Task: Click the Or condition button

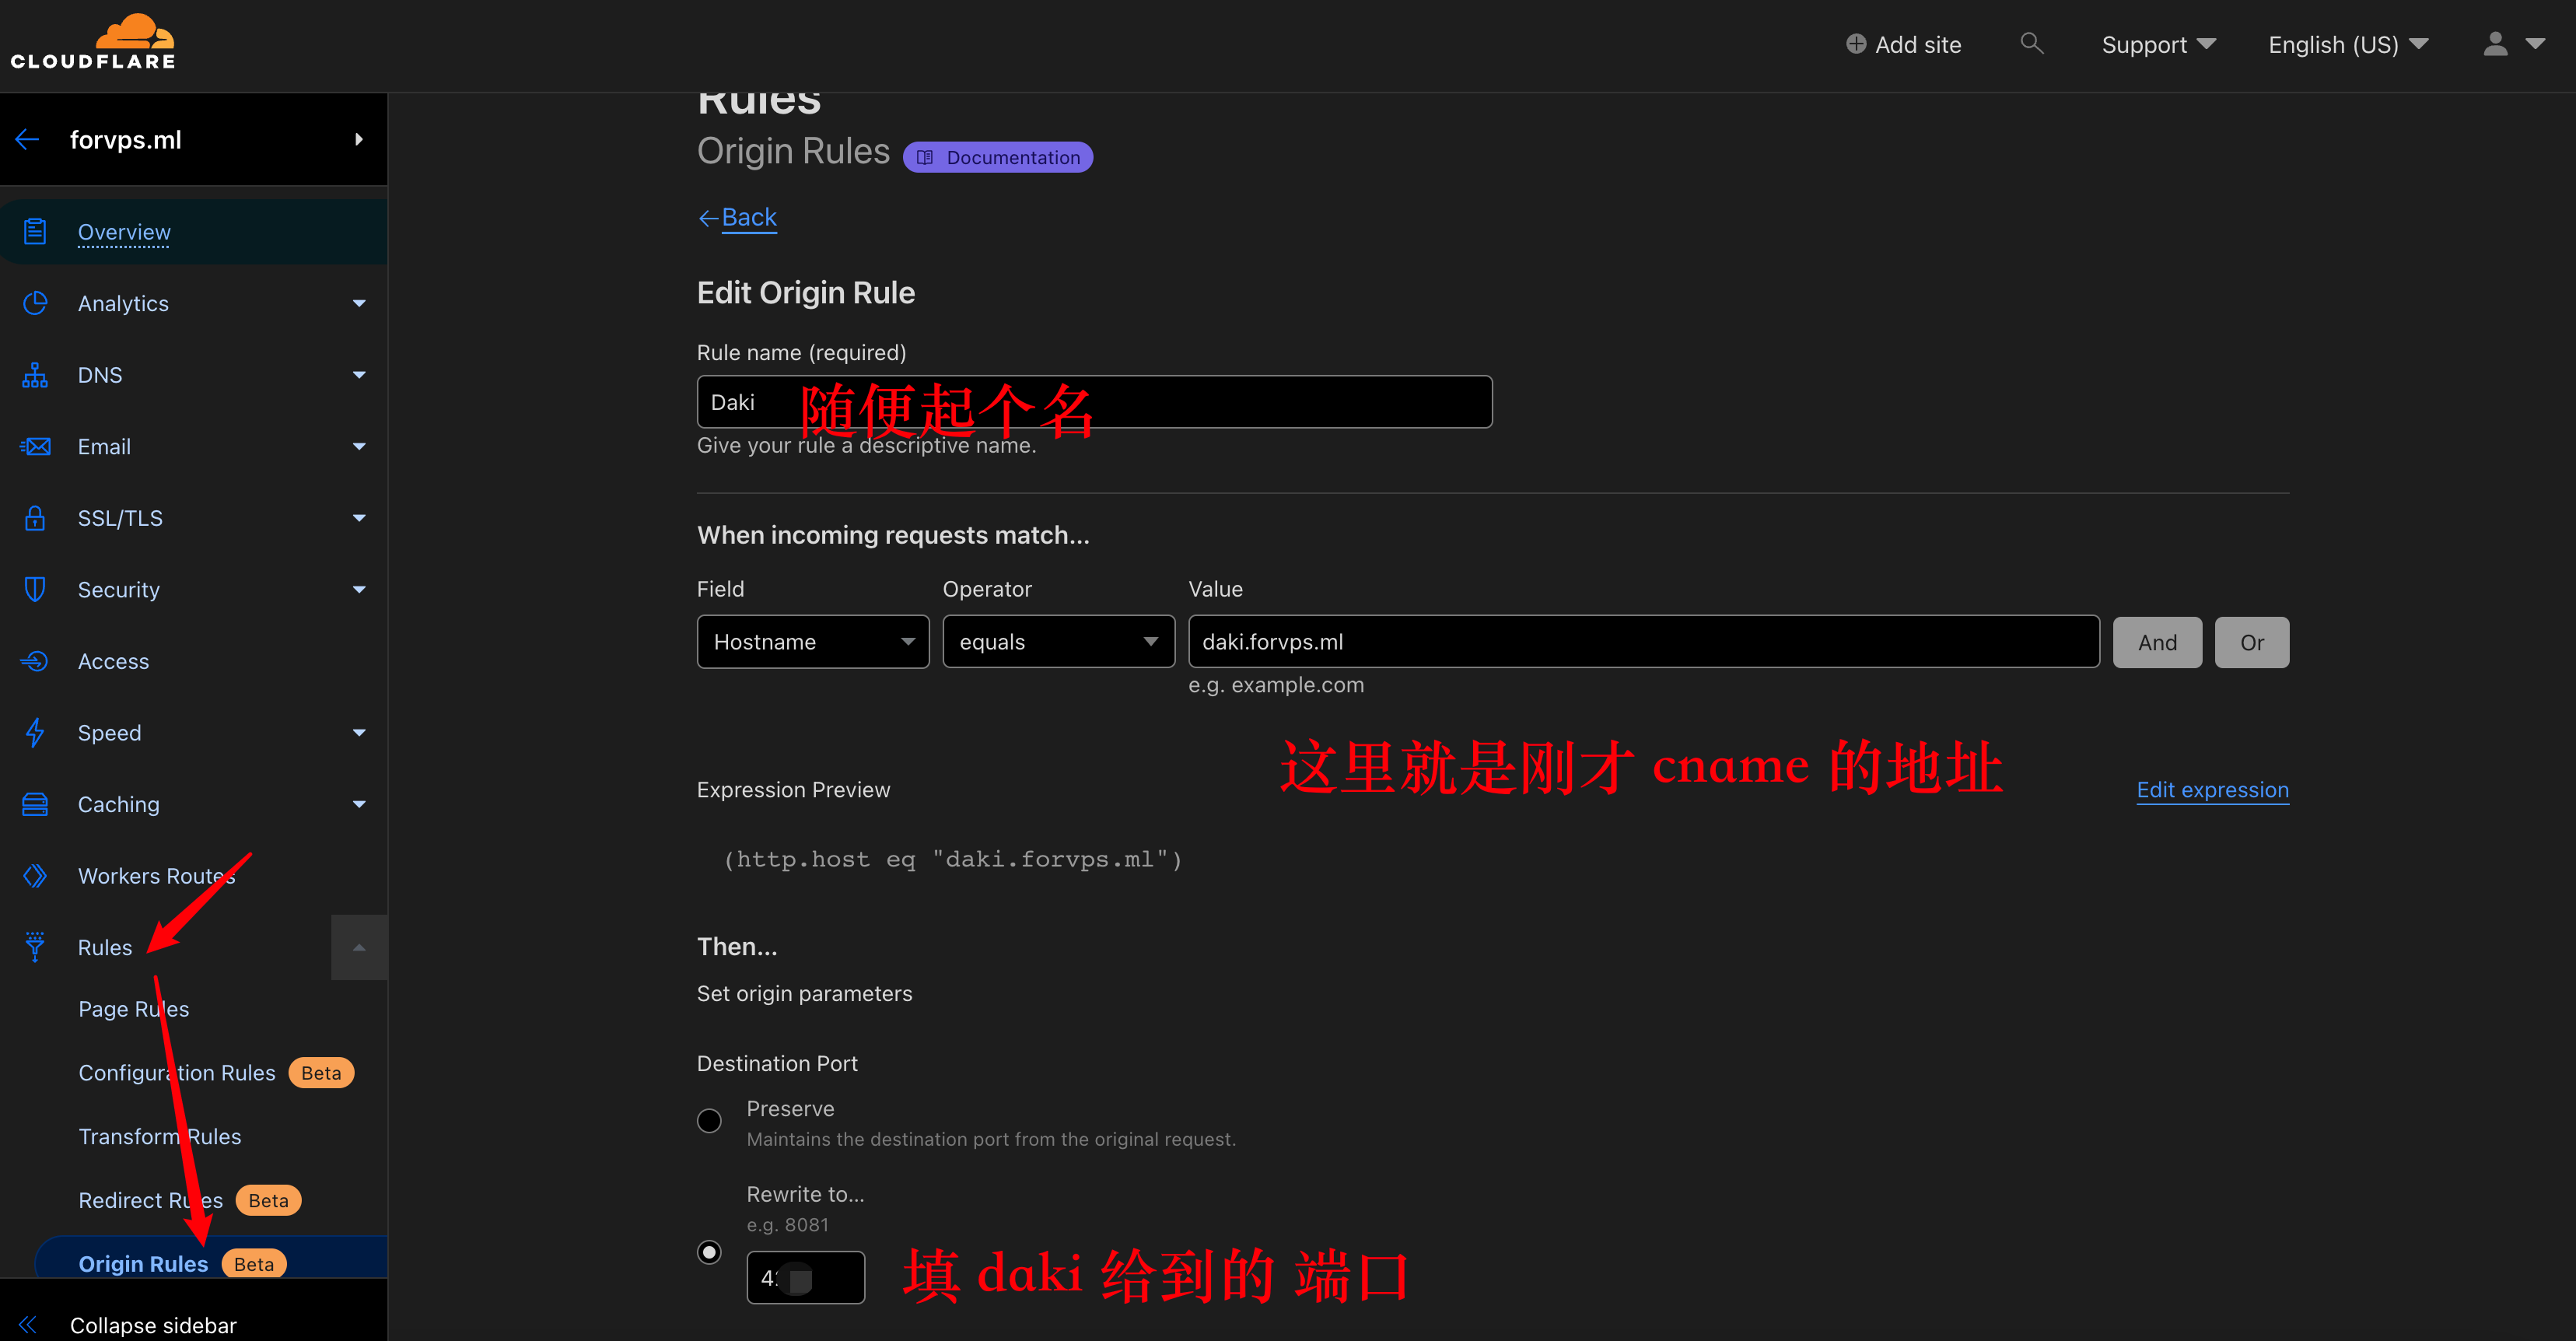Action: pos(2252,642)
